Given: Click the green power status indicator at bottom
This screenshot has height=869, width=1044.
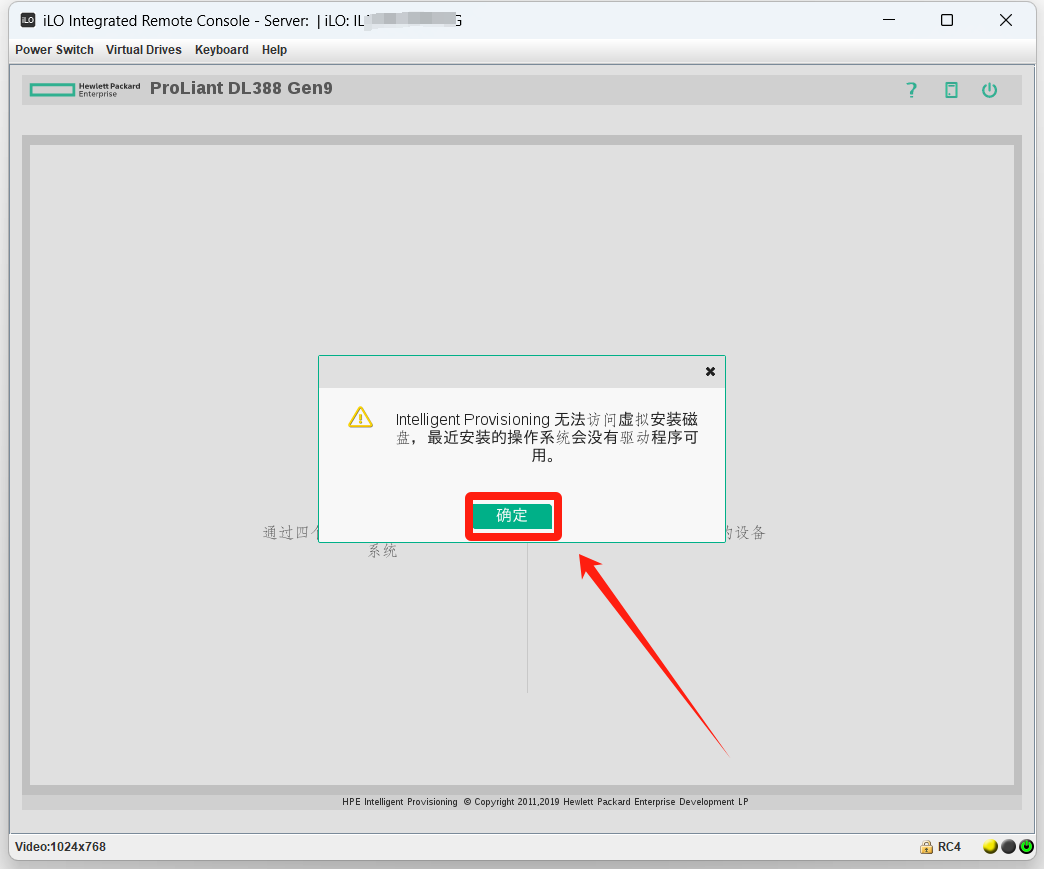Looking at the screenshot, I should click(1026, 847).
